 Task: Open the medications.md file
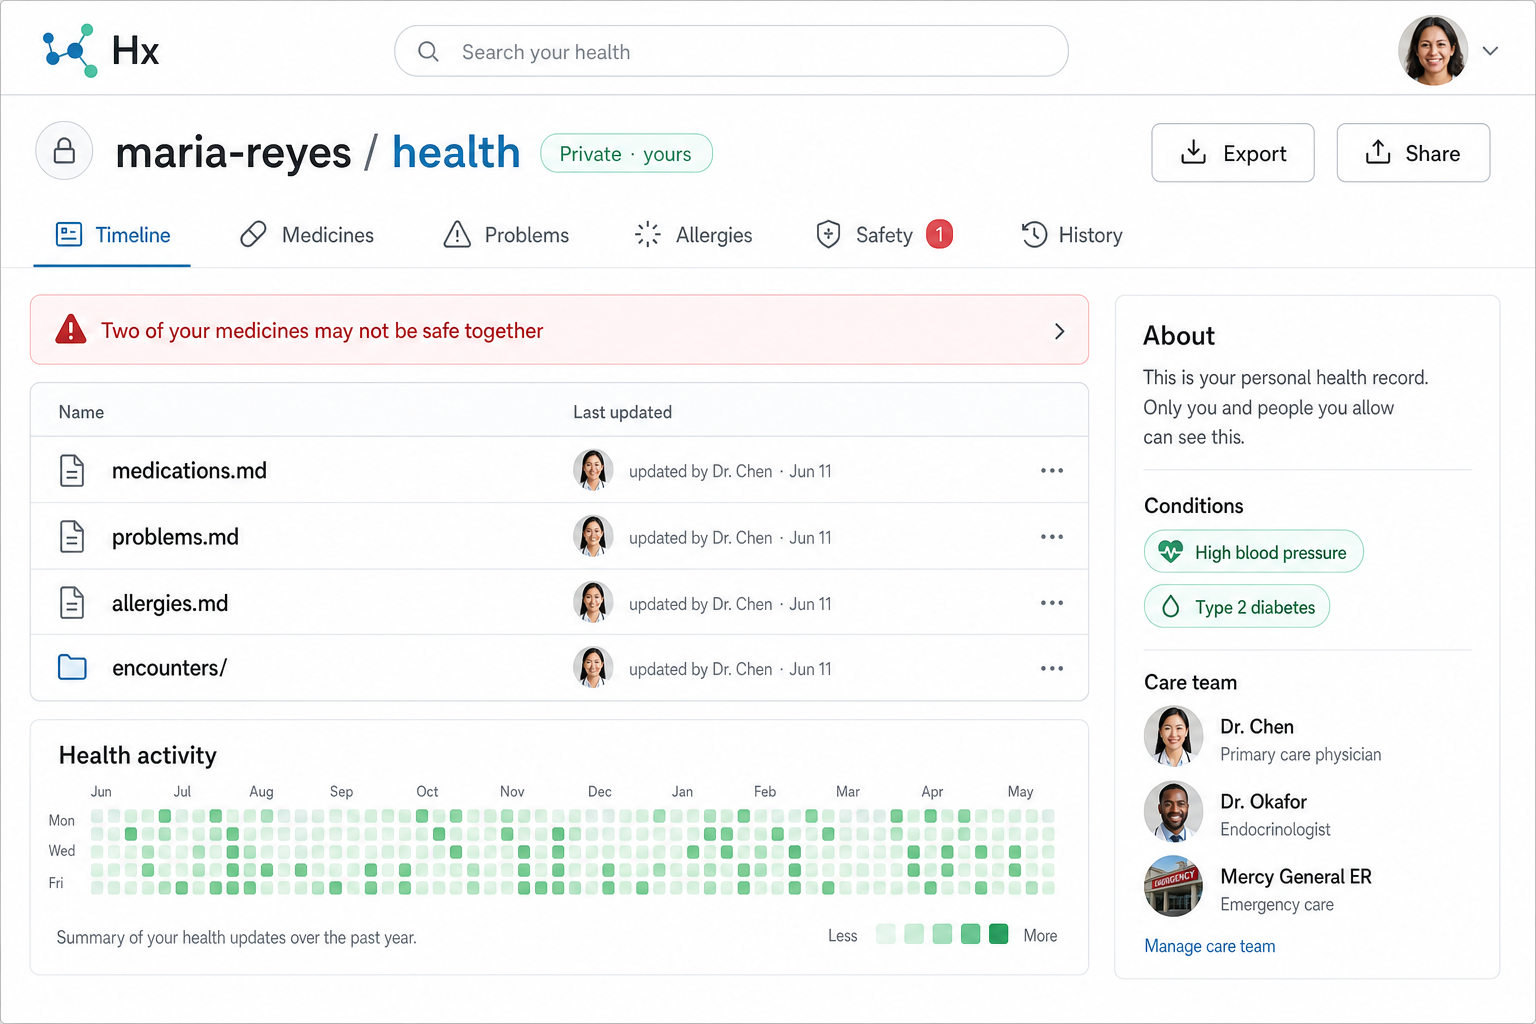pyautogui.click(x=189, y=471)
